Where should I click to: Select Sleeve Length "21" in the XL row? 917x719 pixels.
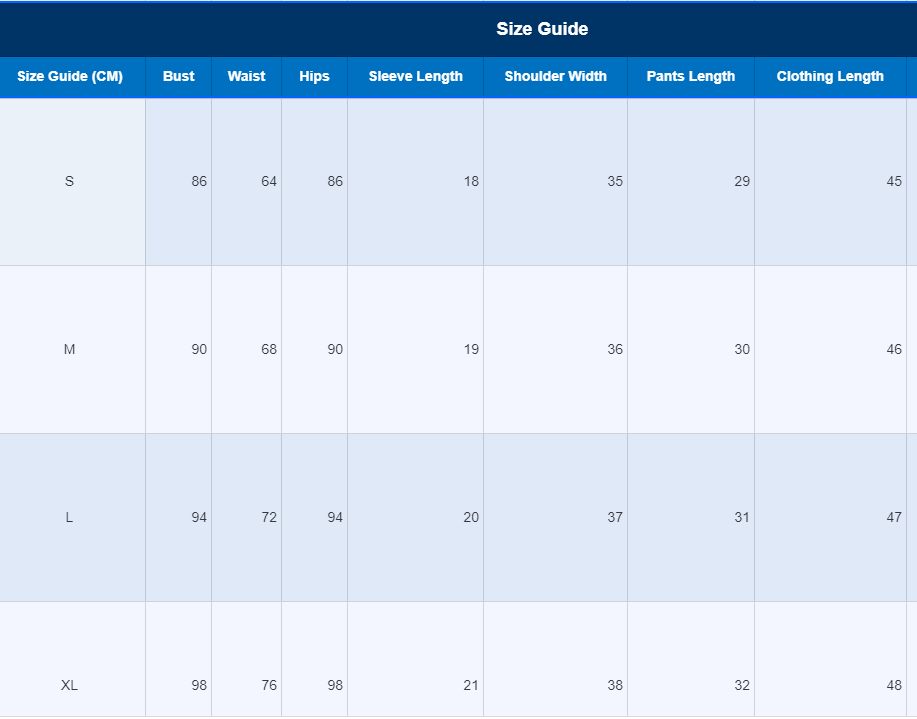(471, 685)
